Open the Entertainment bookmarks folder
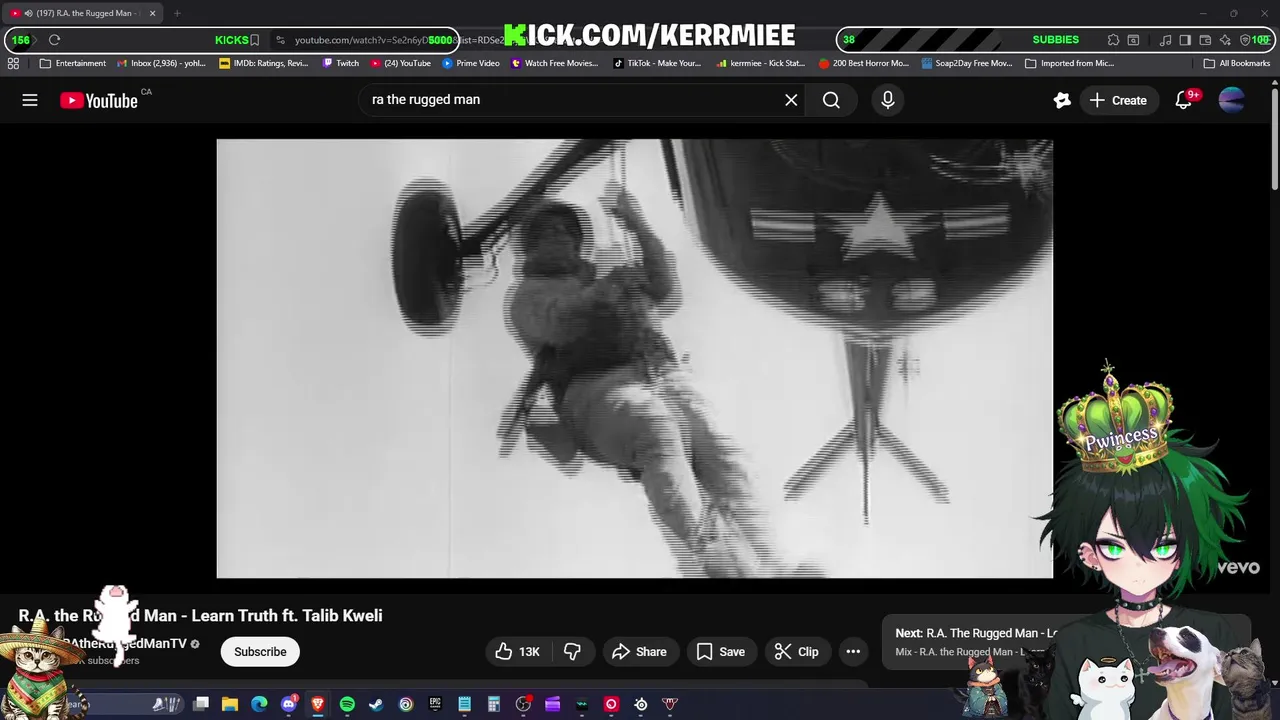This screenshot has width=1280, height=720. 72,63
